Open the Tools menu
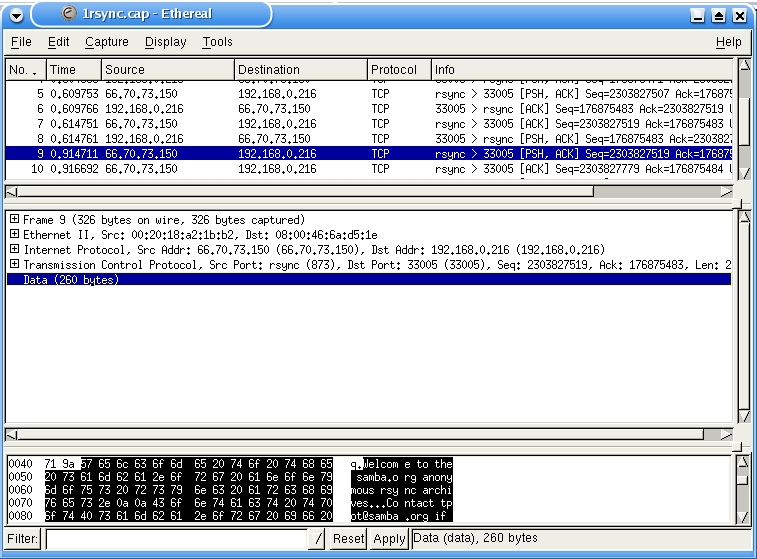 (217, 42)
